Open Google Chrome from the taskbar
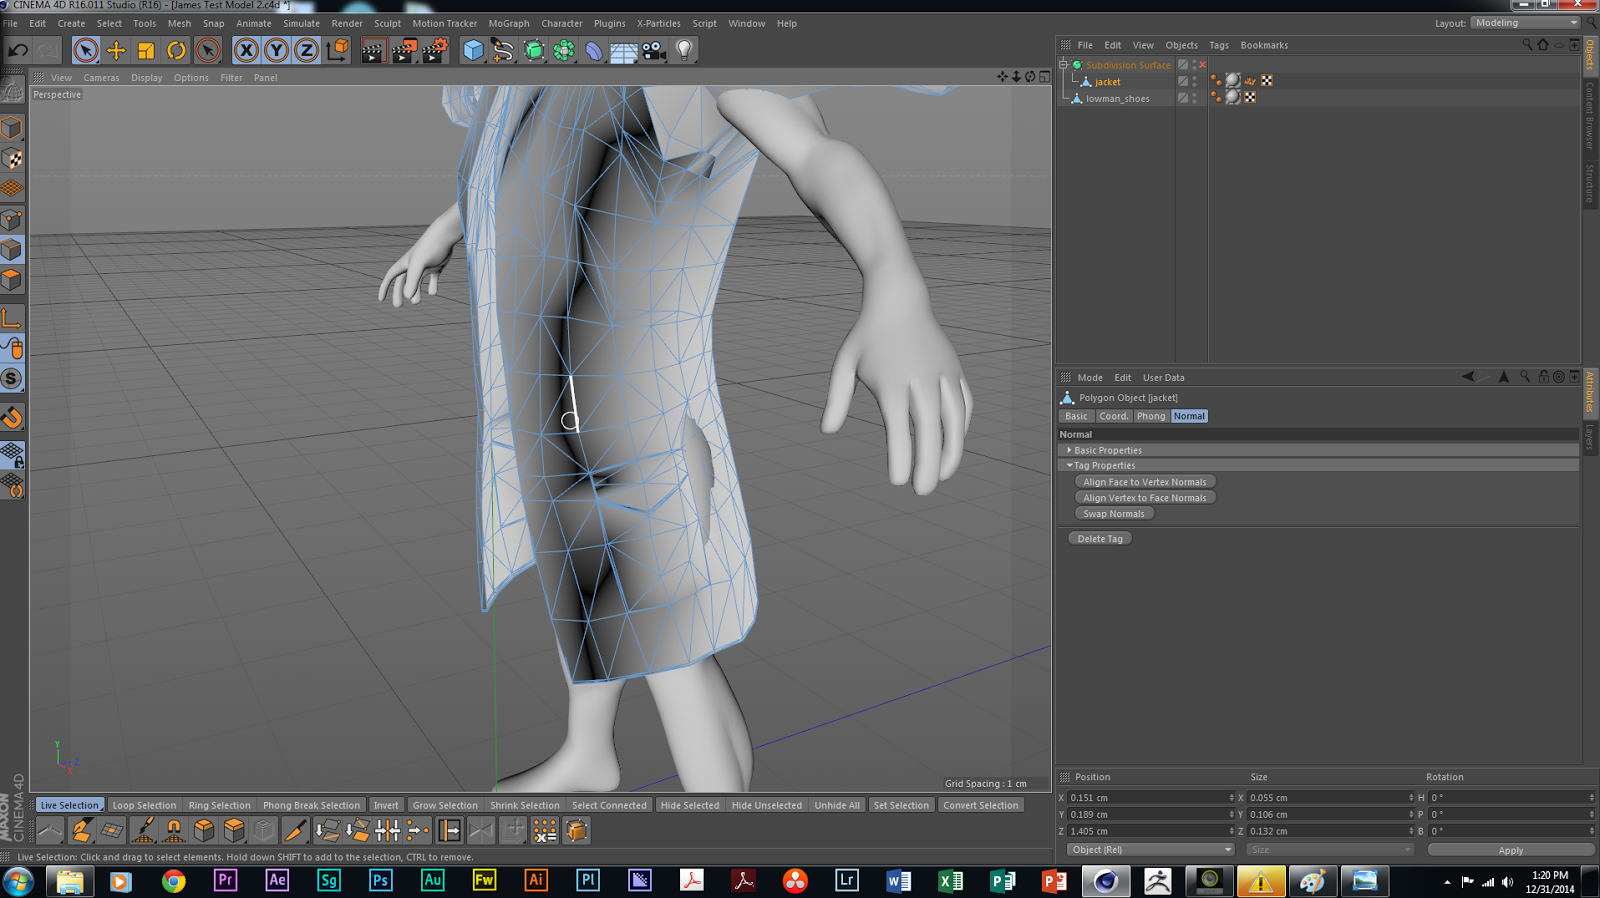Screen dimensions: 1600x898 pyautogui.click(x=174, y=881)
